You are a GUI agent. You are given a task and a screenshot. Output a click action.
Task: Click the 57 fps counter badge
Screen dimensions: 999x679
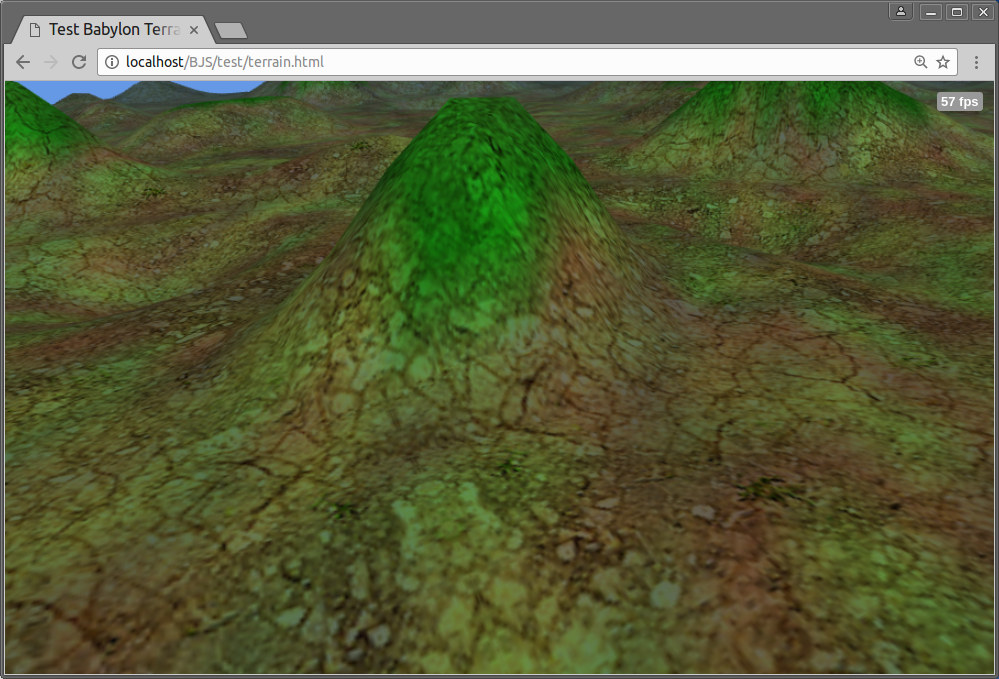[x=959, y=101]
